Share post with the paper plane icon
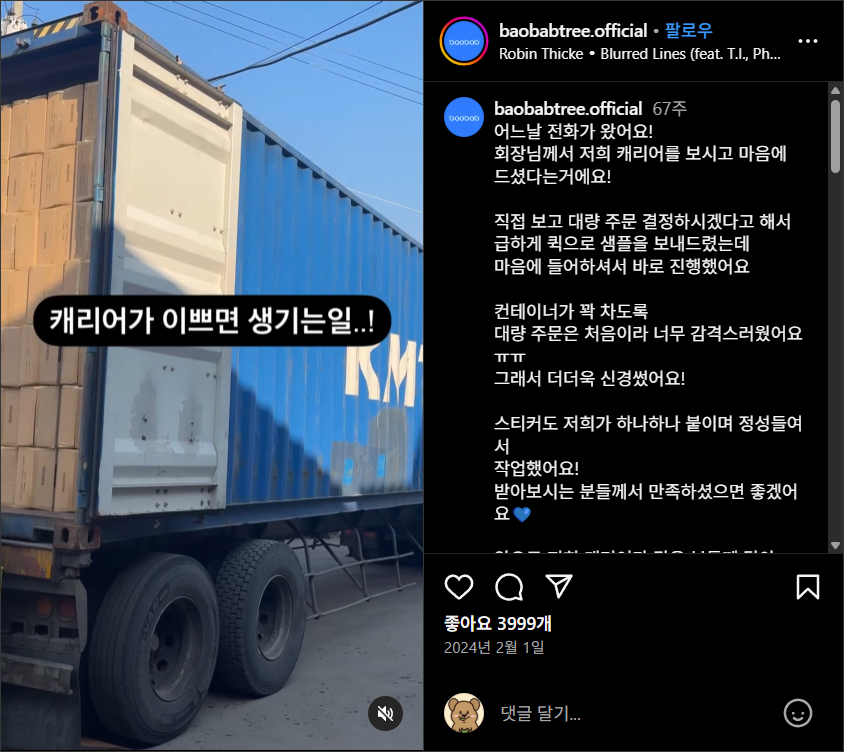The height and width of the screenshot is (752, 844). click(x=559, y=586)
